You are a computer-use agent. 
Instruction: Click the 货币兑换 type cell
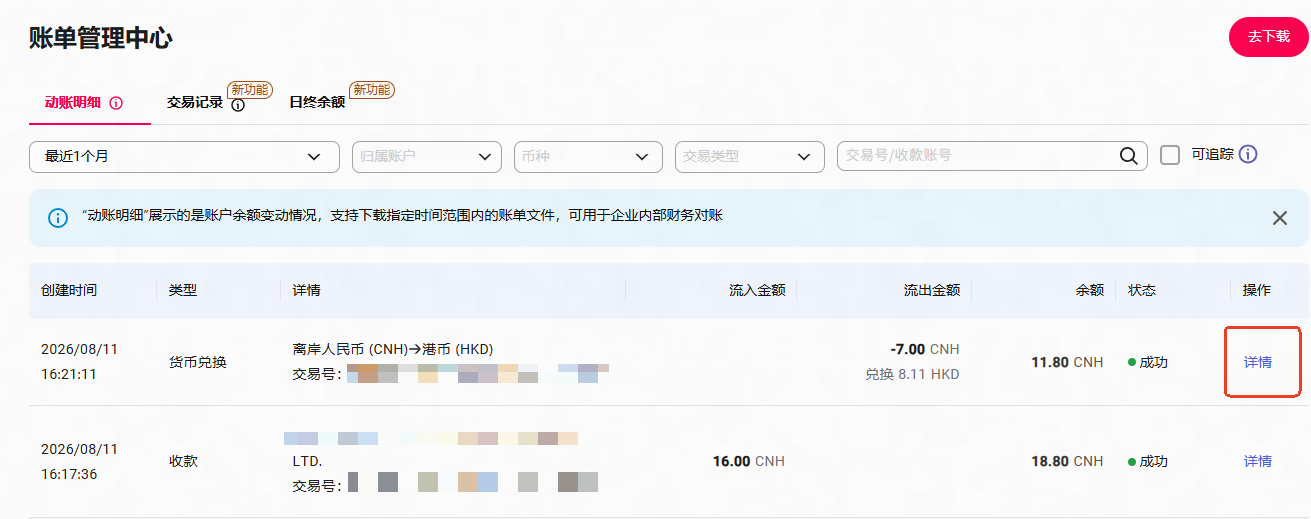(198, 362)
